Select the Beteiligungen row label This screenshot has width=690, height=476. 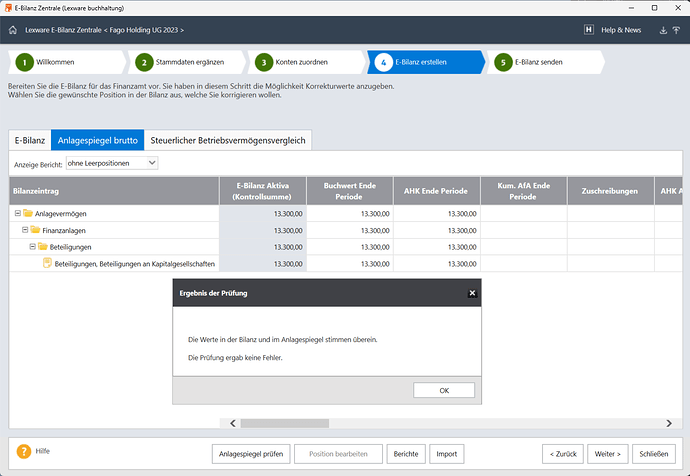(70, 247)
